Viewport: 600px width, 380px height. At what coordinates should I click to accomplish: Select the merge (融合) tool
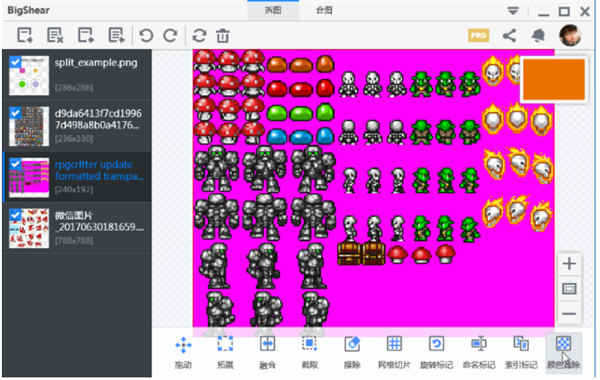click(x=267, y=352)
